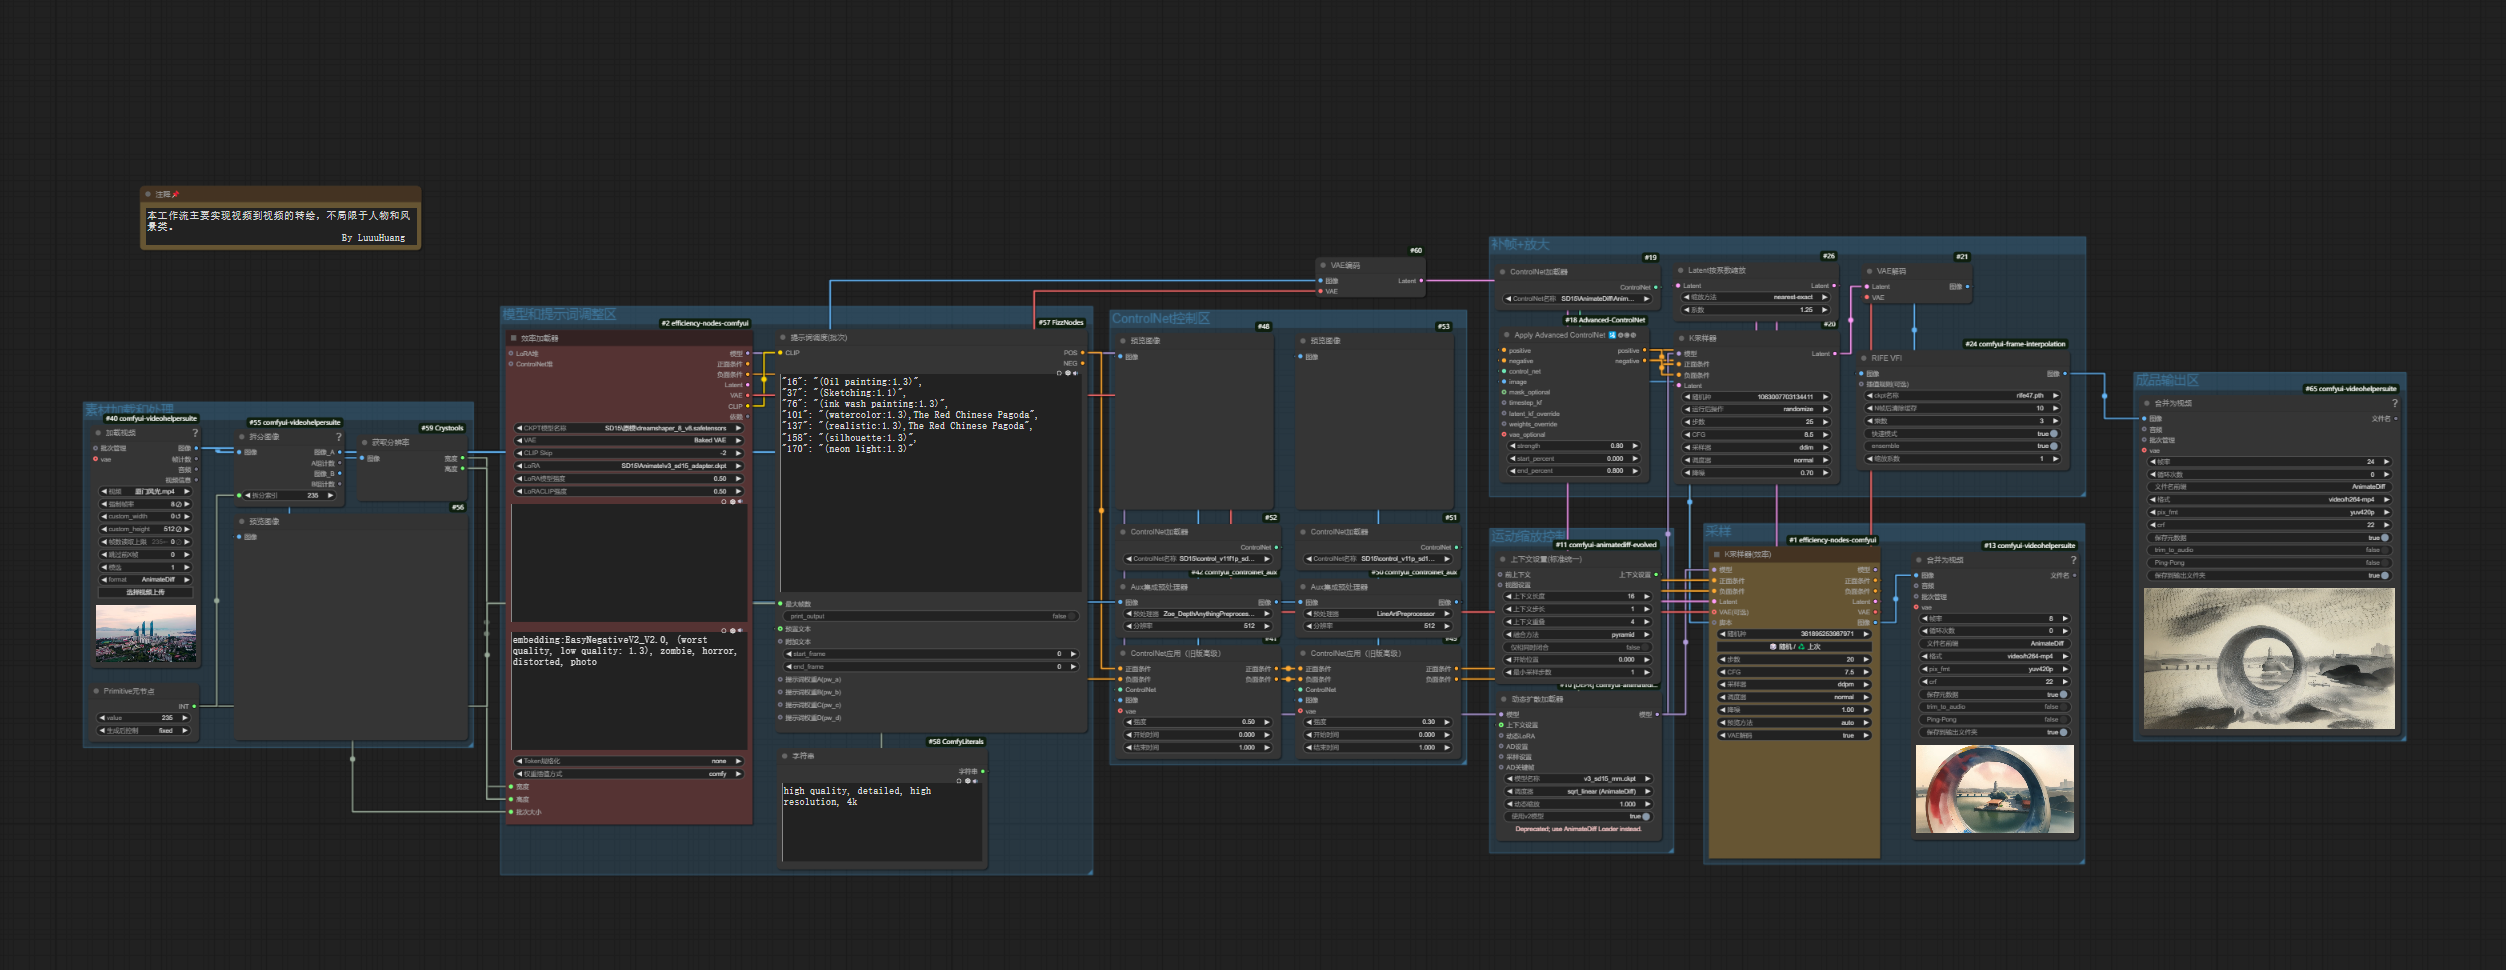Image resolution: width=2506 pixels, height=970 pixels.
Task: Click the INT output port of Primitive元节点
Action: coord(194,706)
